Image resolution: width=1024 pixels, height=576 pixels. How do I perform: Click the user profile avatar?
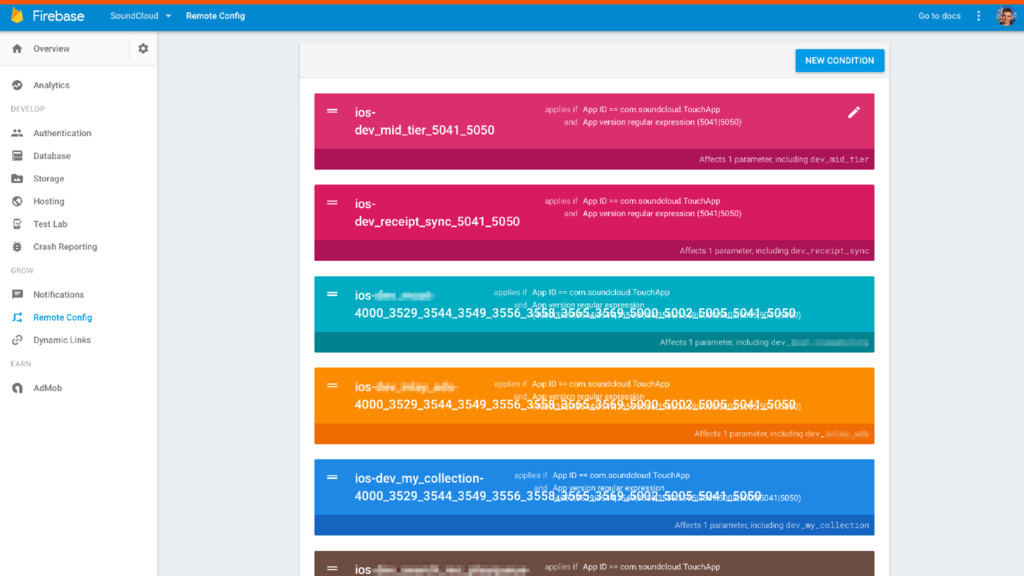pyautogui.click(x=1006, y=16)
